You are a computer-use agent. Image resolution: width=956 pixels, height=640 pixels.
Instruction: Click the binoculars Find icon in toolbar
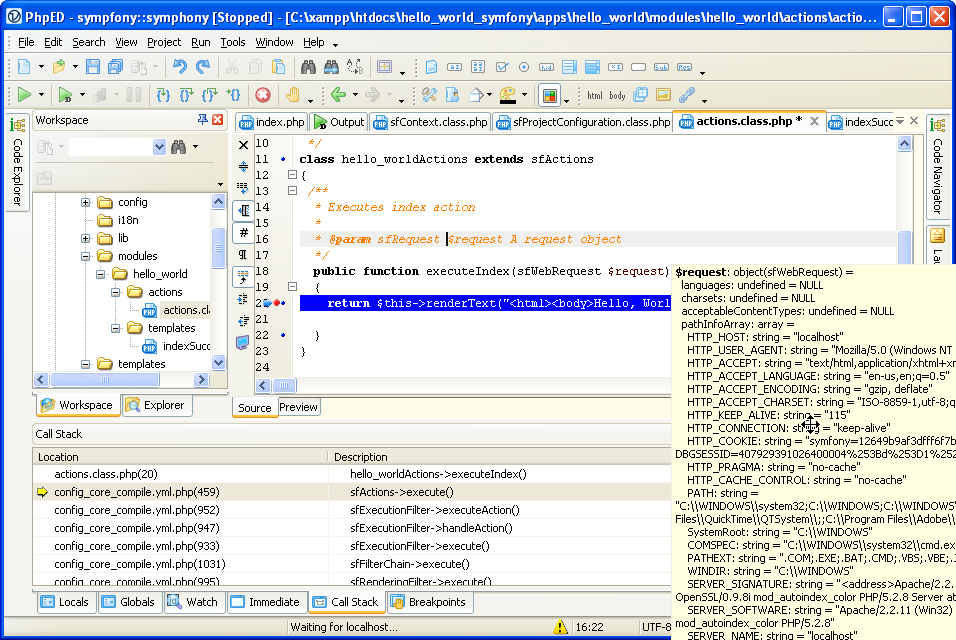[x=307, y=67]
